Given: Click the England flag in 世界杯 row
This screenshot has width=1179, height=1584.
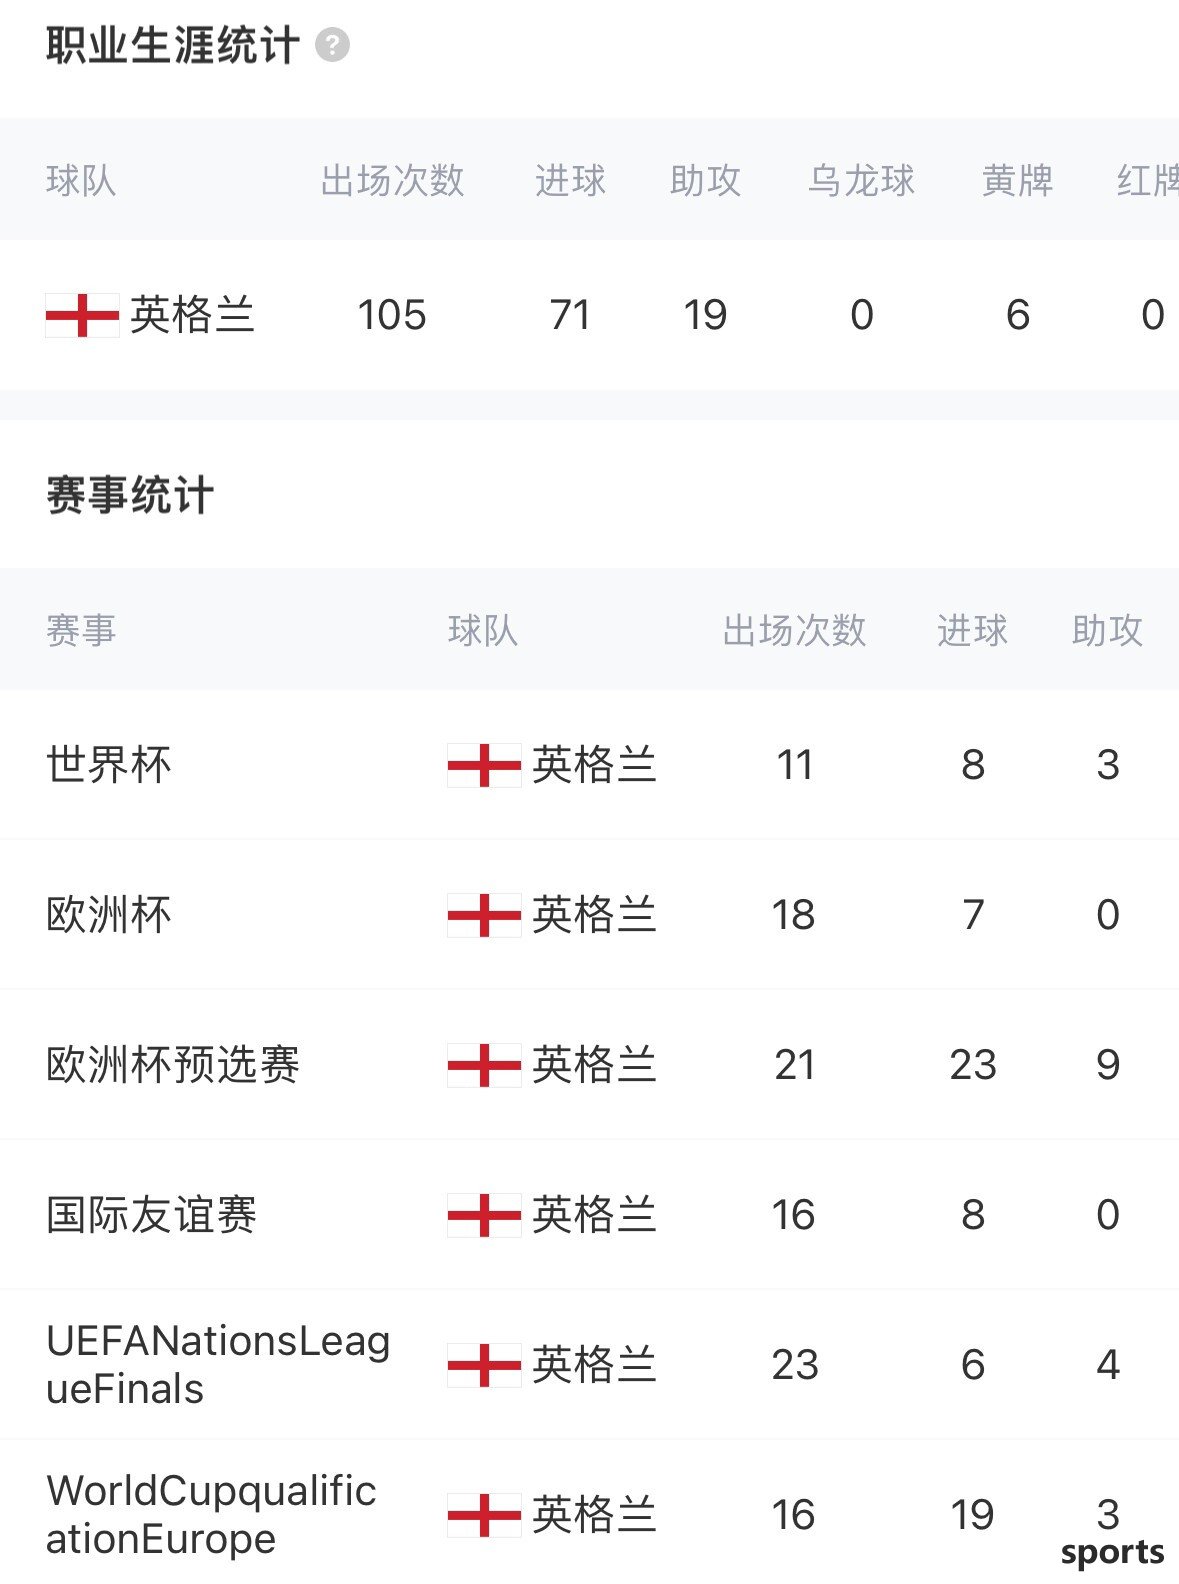Looking at the screenshot, I should 484,765.
